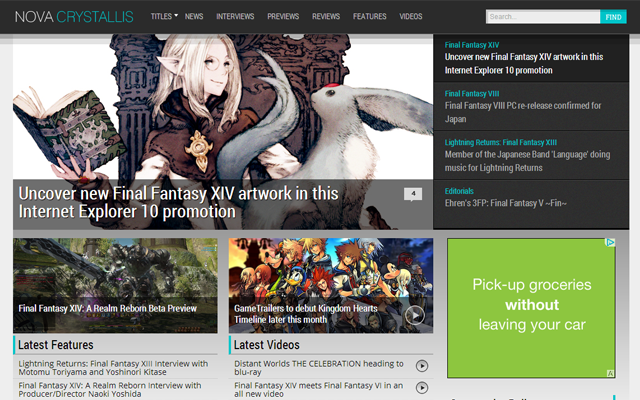
Task: Expand the Titles dropdown menu
Action: coord(164,17)
